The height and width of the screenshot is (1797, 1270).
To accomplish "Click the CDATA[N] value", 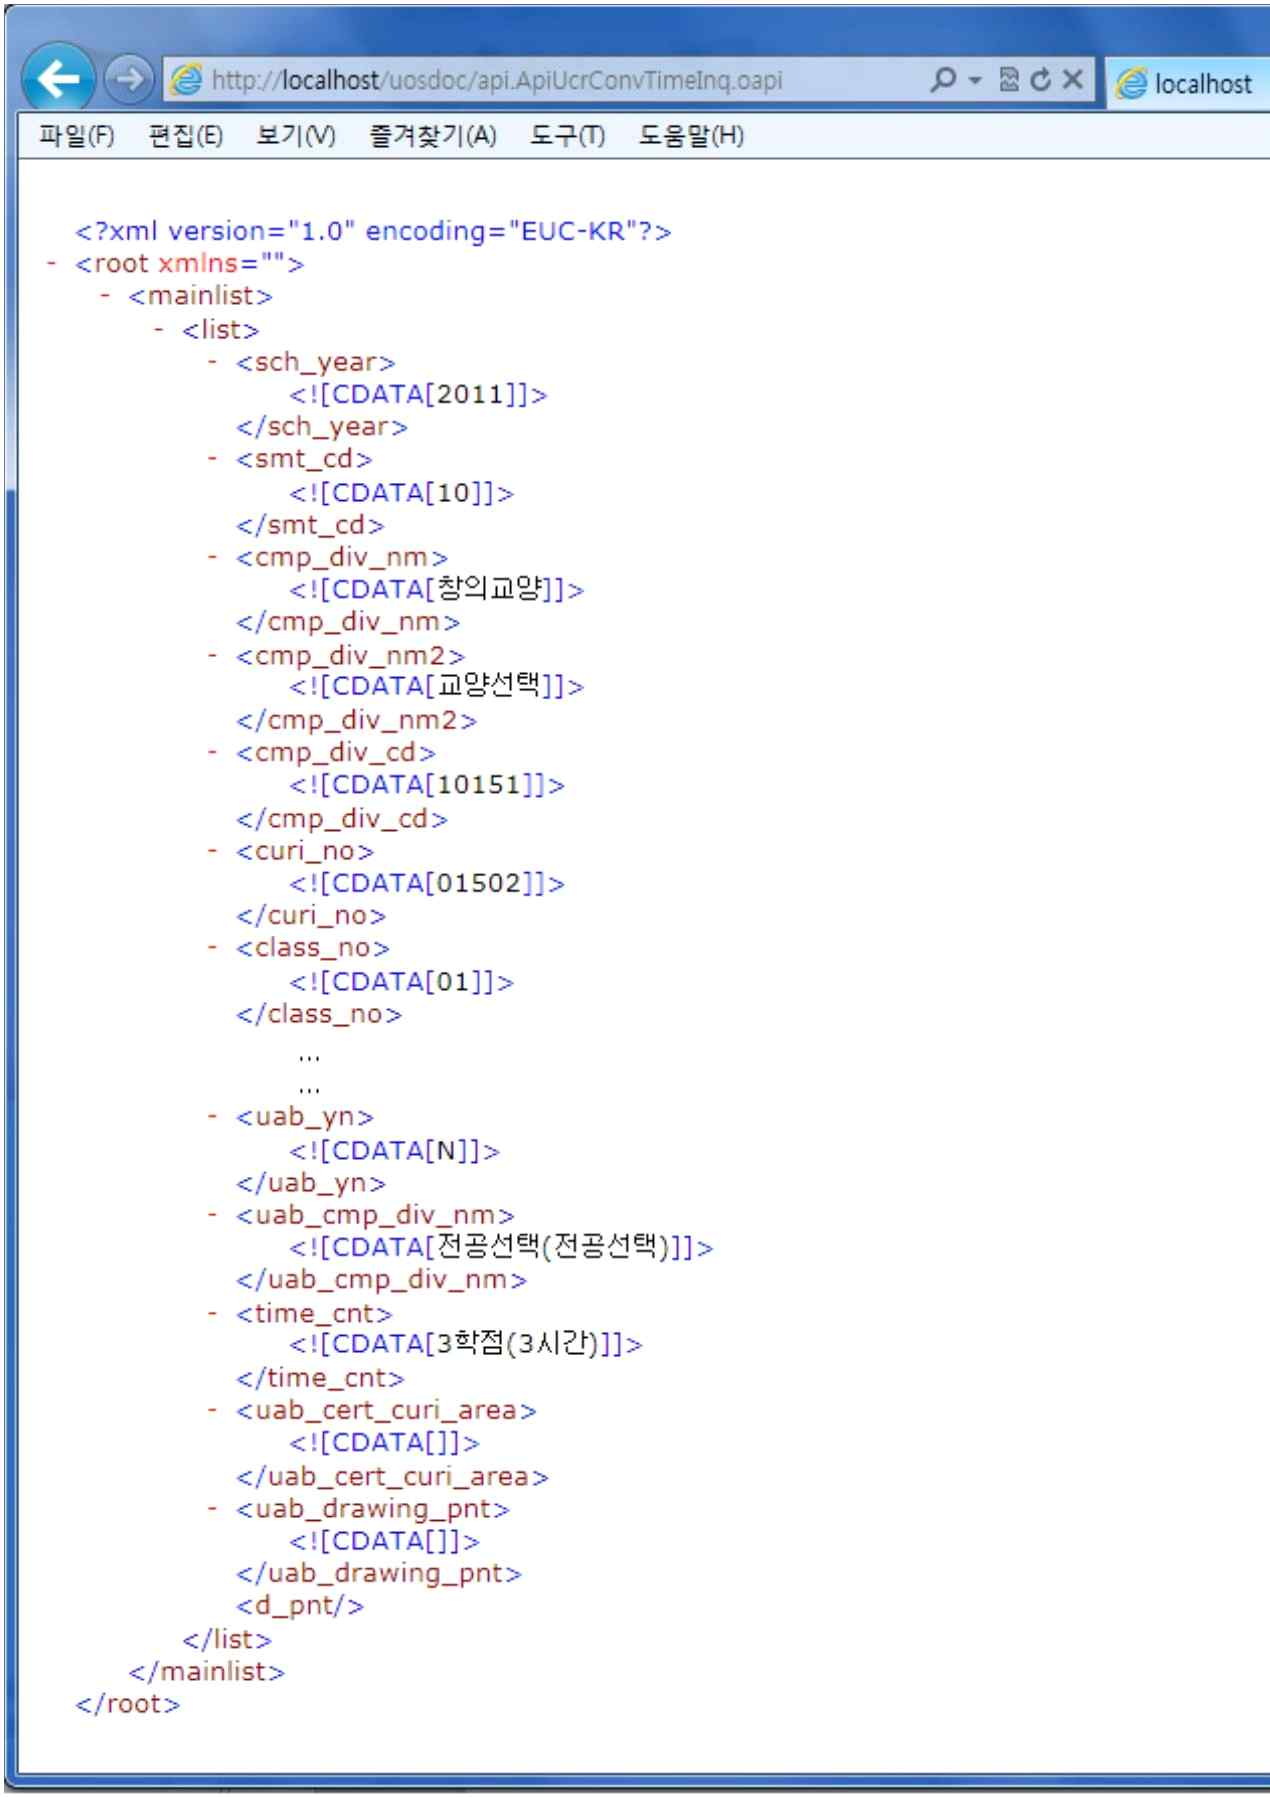I will point(394,1150).
